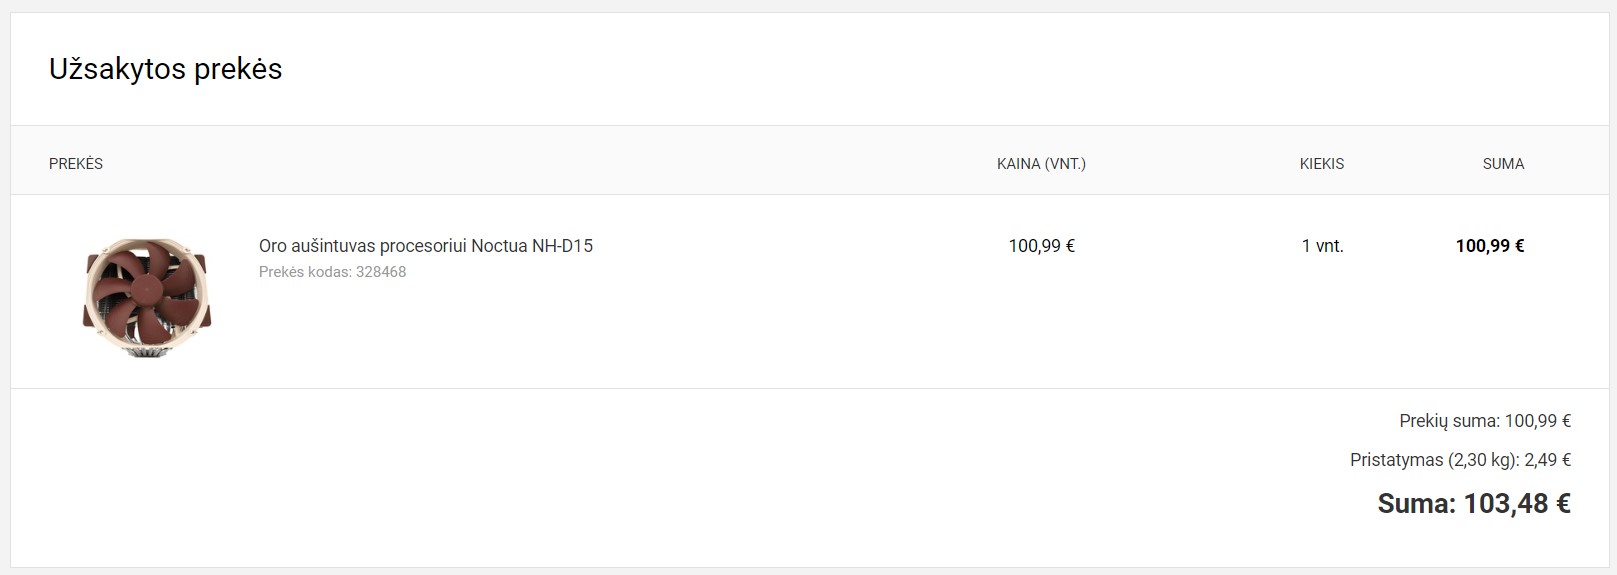Click the "Prekės kodas" label
The height and width of the screenshot is (575, 1617).
[x=305, y=272]
